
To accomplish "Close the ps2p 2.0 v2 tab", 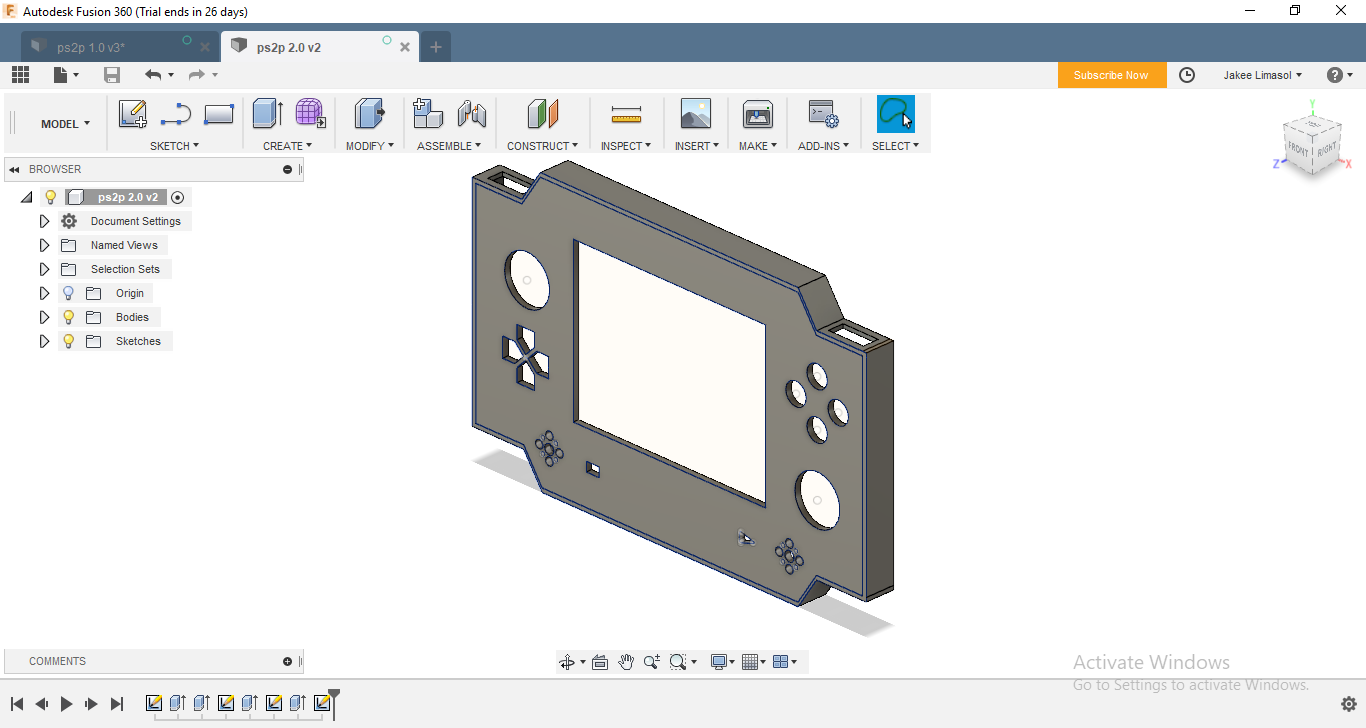I will click(405, 47).
